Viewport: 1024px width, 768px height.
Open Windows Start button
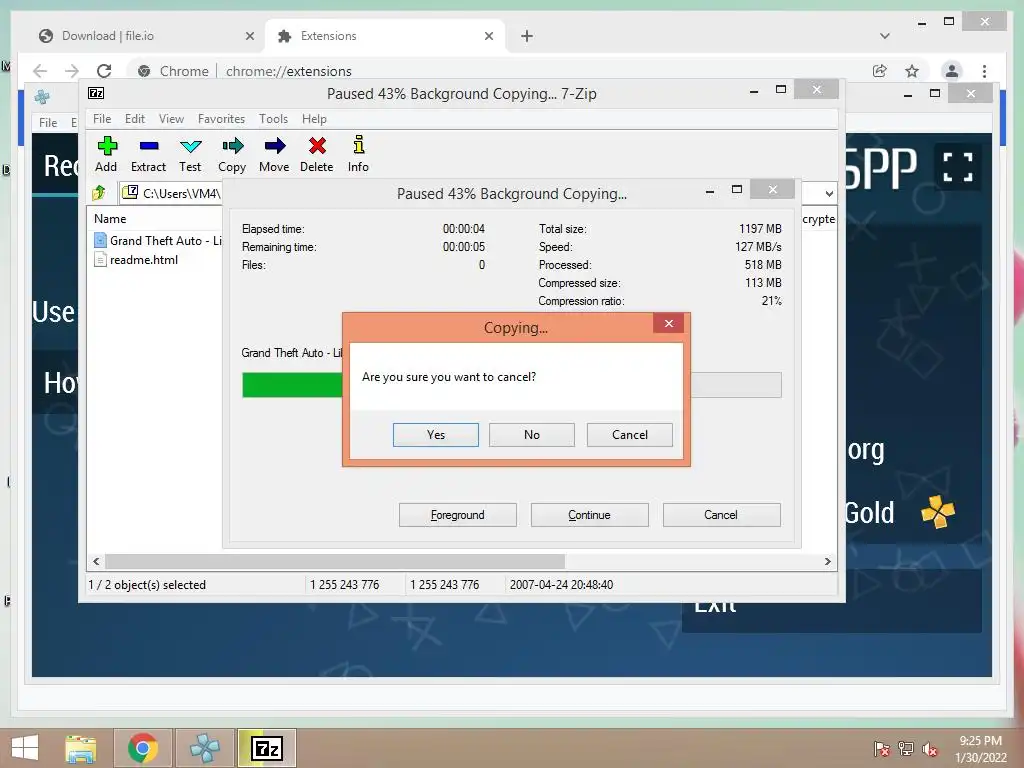tap(25, 748)
